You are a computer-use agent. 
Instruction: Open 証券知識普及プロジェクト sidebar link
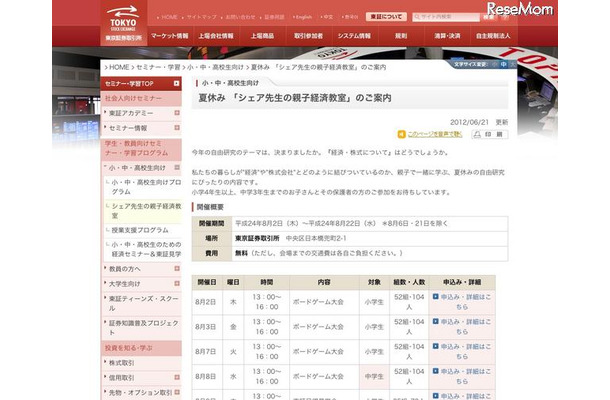coord(143,328)
